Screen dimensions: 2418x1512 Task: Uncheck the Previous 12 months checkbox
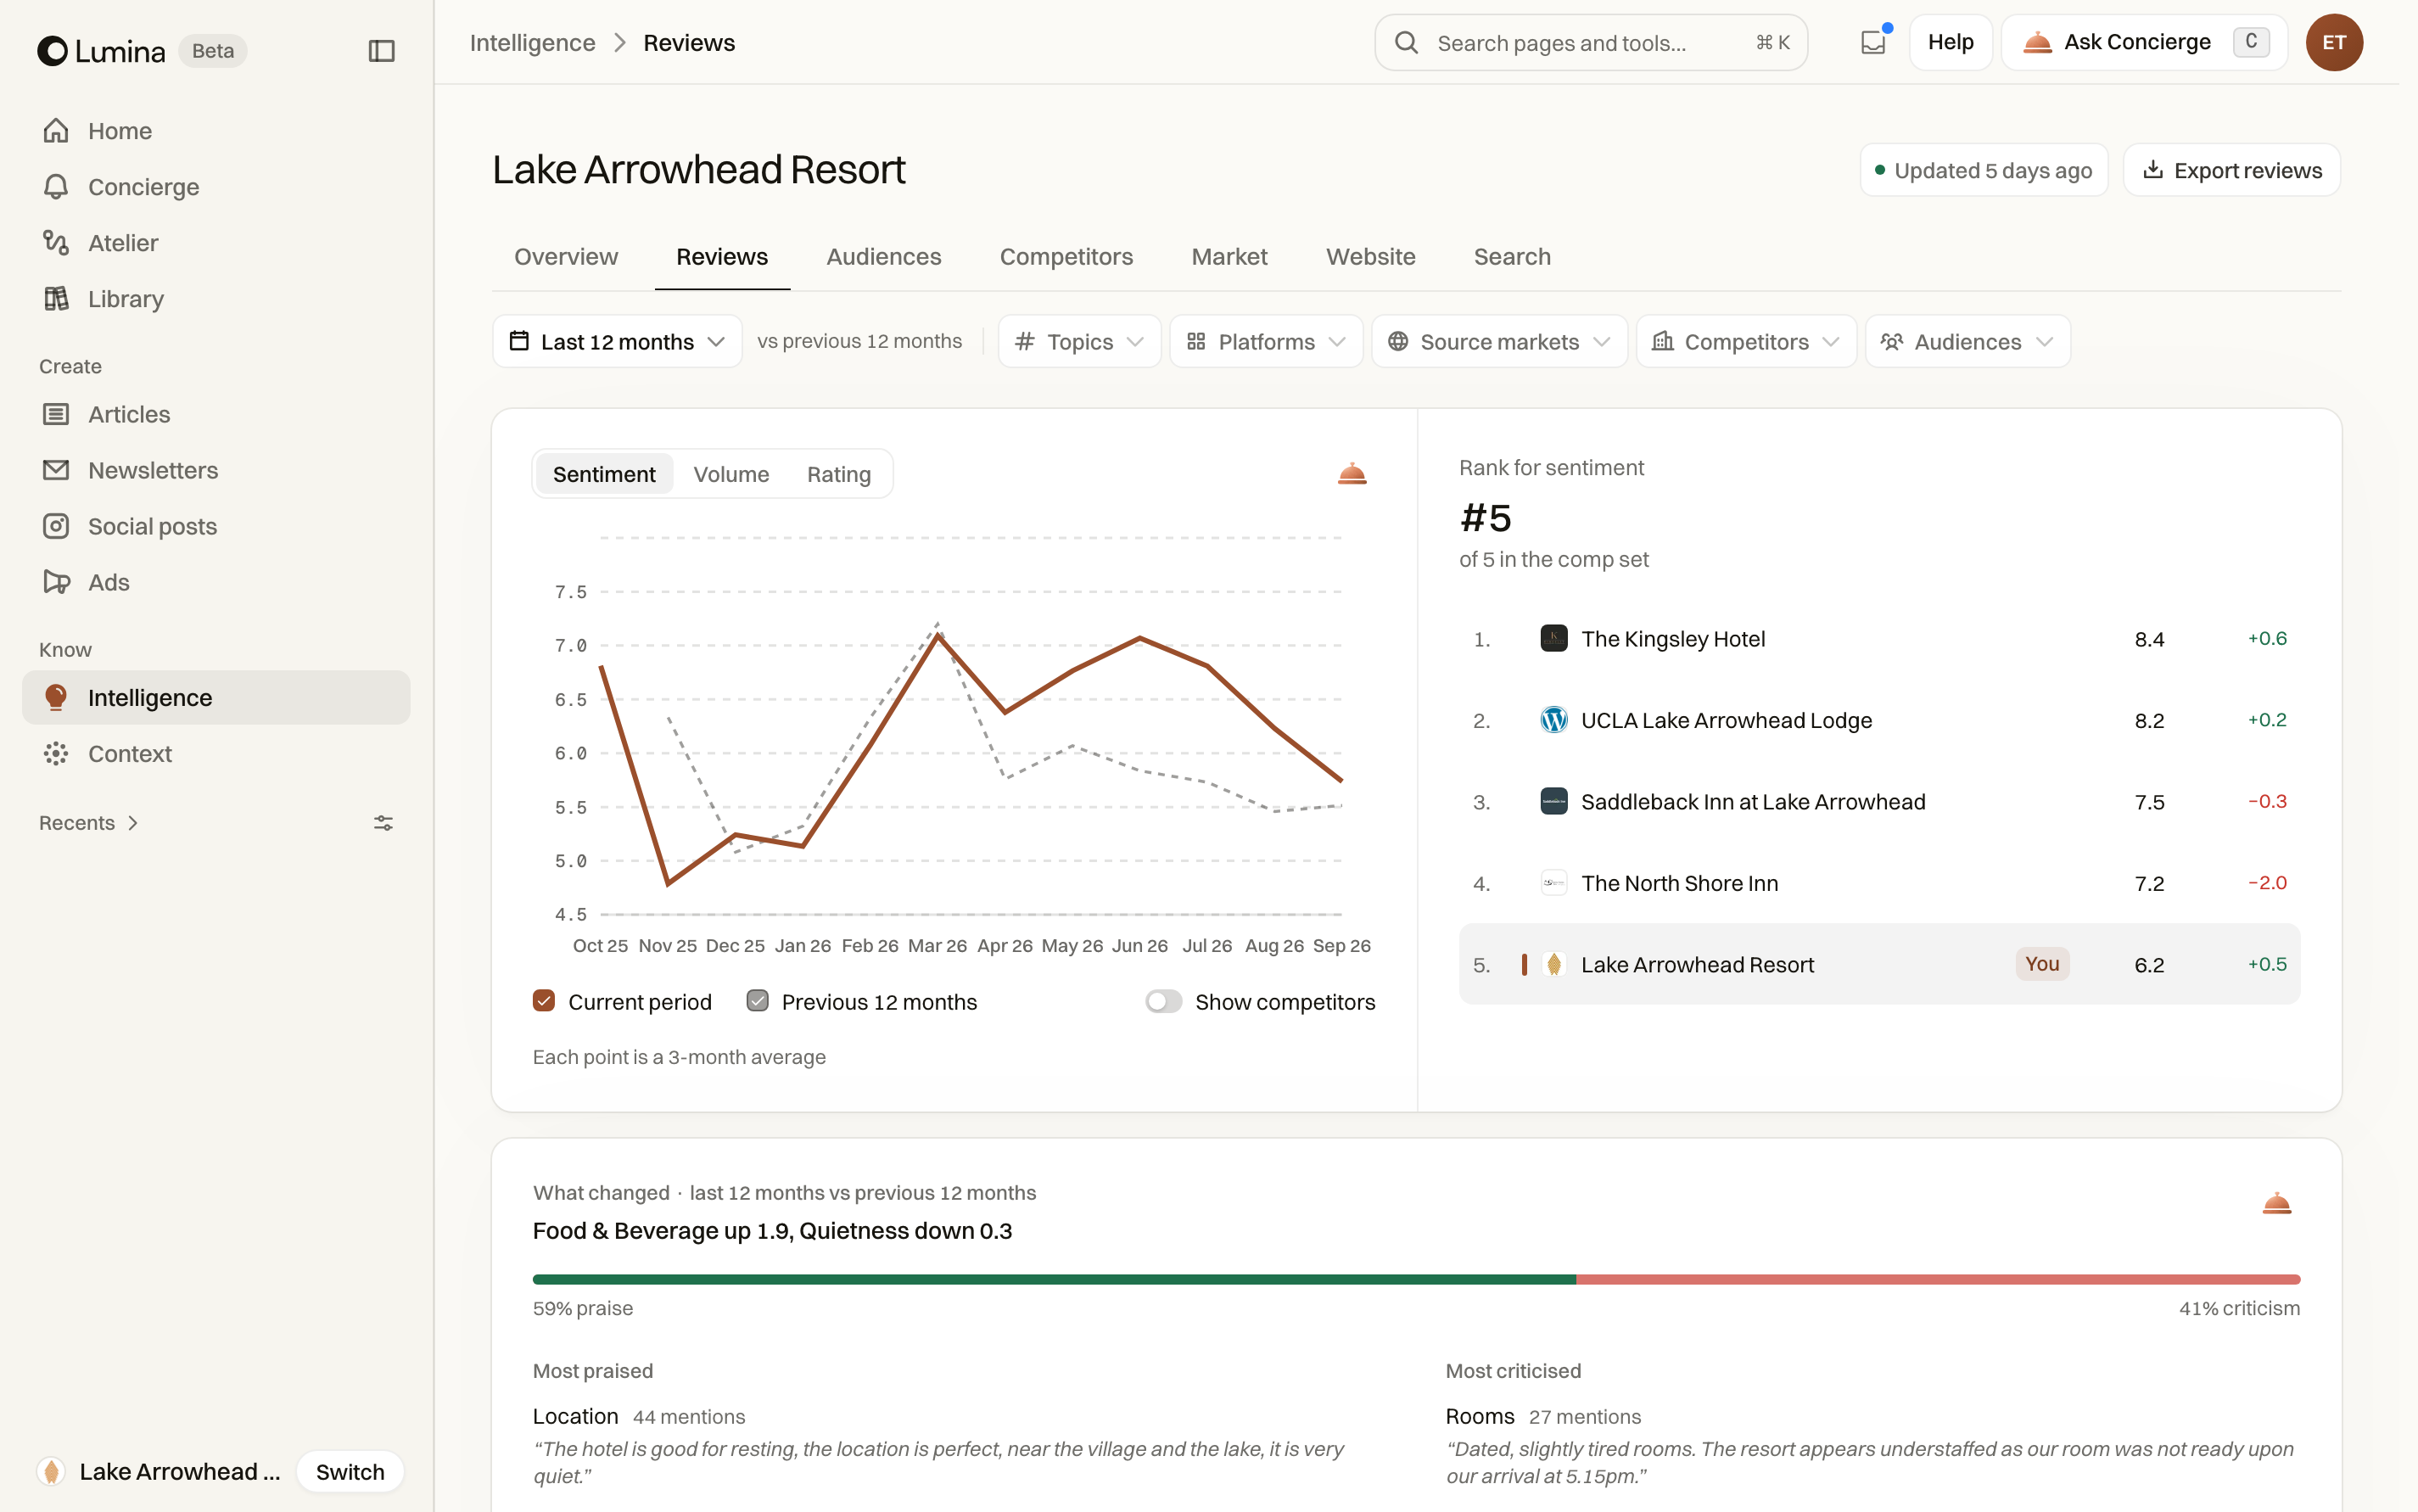(x=757, y=1001)
